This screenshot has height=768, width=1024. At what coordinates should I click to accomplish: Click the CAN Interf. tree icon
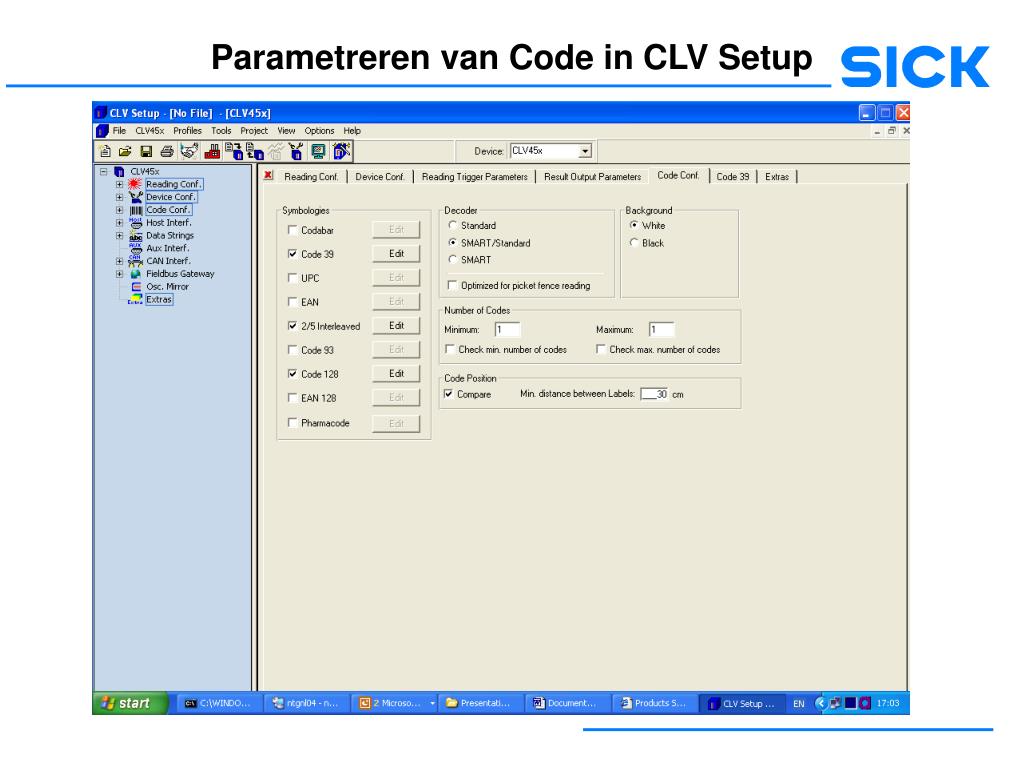tap(136, 261)
